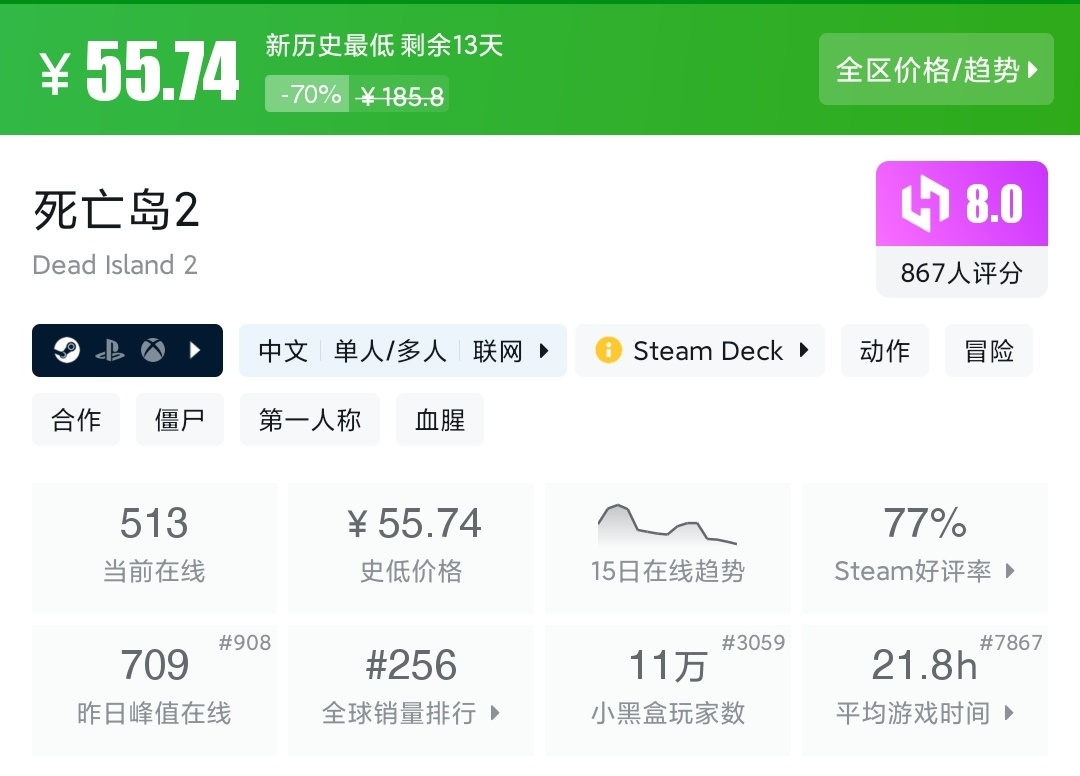Expand the language and multiplayer info arrow
This screenshot has width=1080, height=776.
545,351
